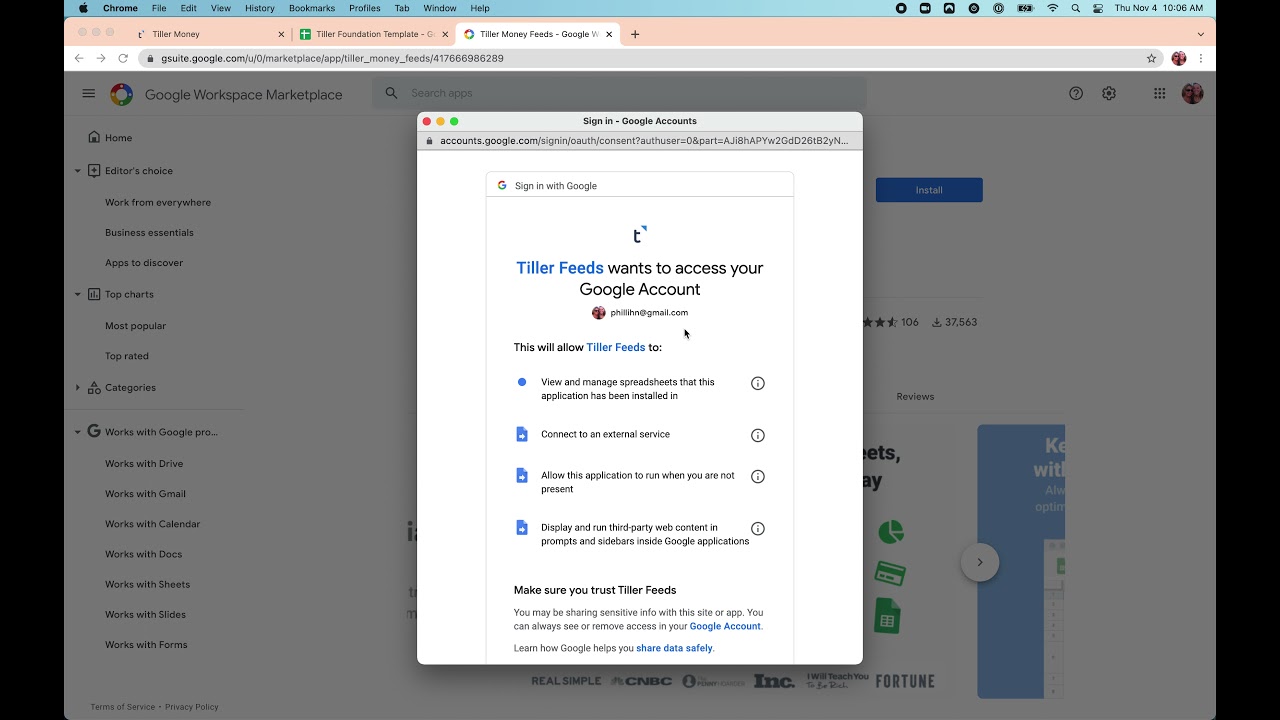Expand the Categories section
This screenshot has height=720, width=1280.
click(78, 388)
